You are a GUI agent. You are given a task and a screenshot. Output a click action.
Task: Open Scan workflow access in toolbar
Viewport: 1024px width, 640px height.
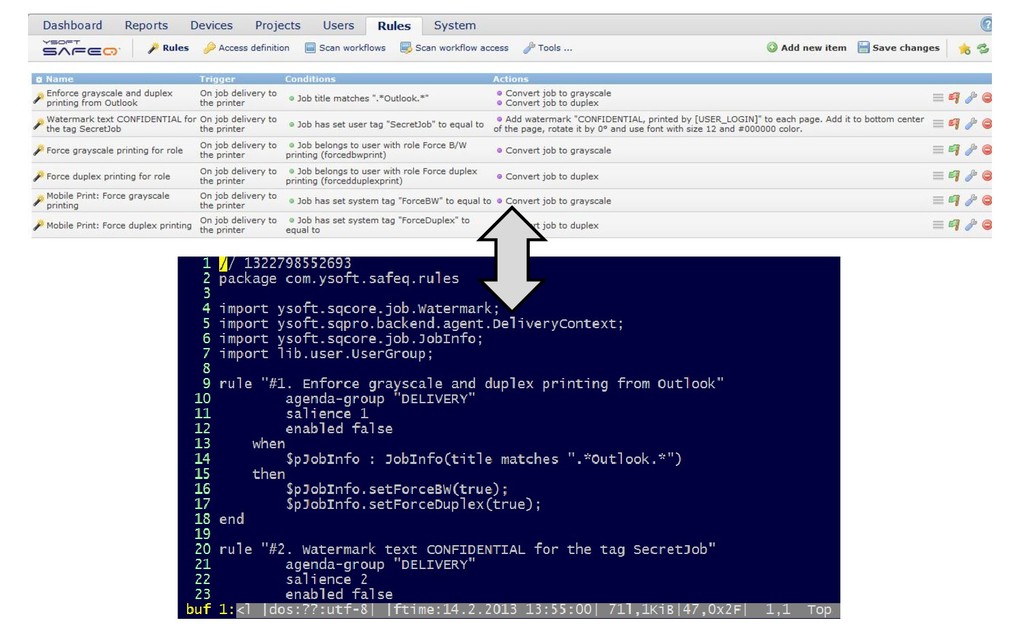pos(455,48)
